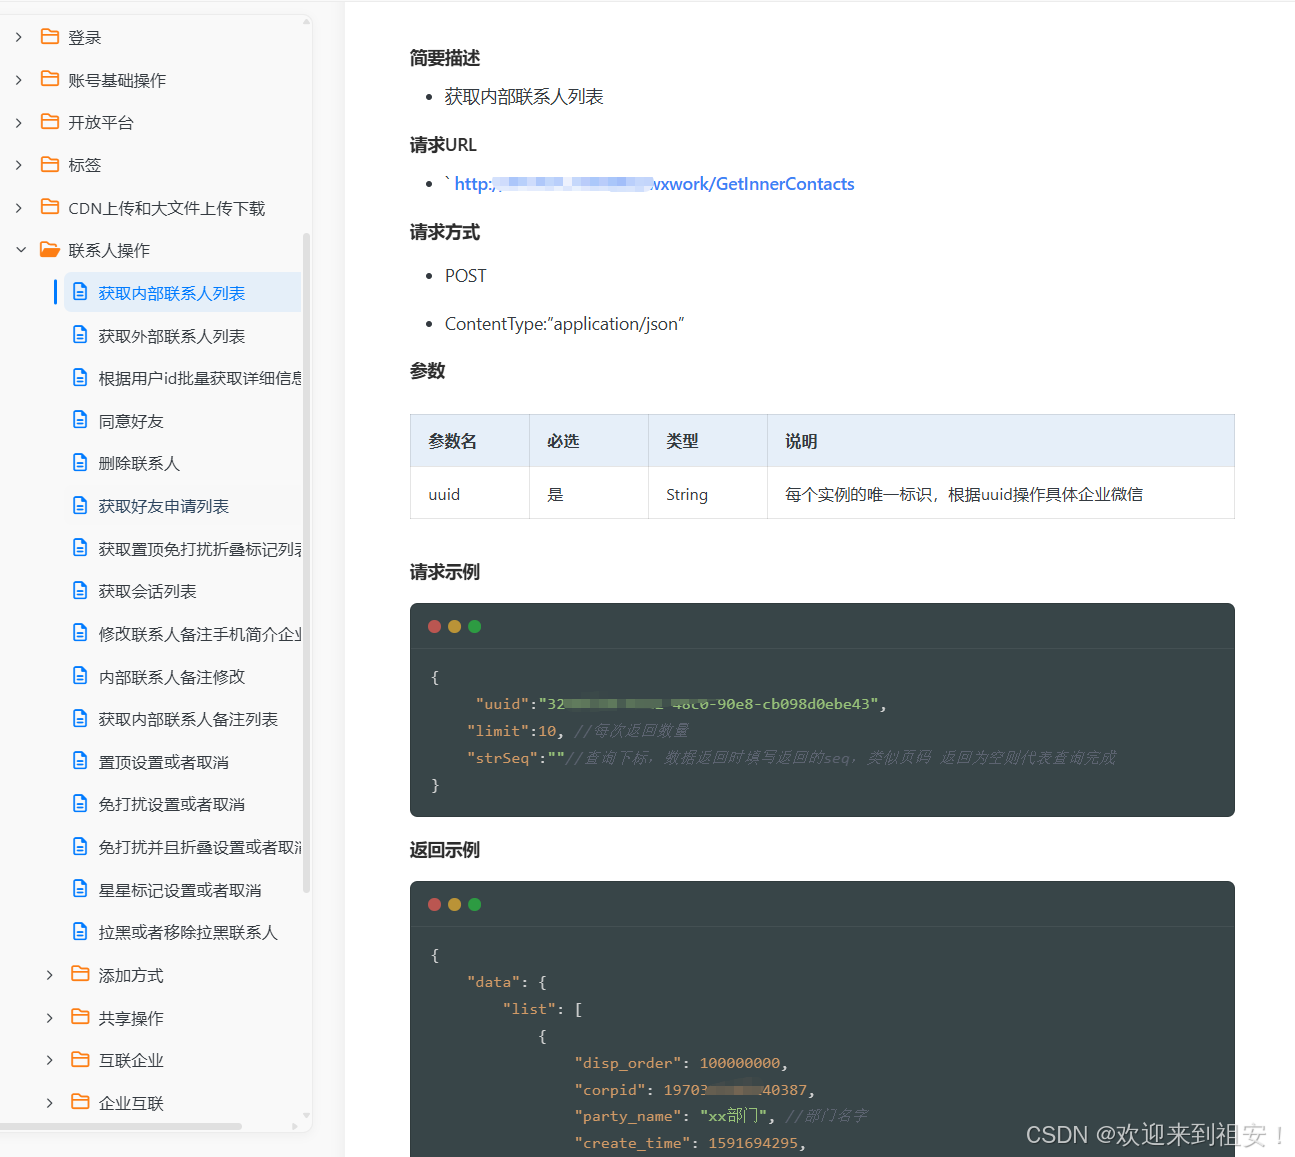Collapse the 联系人操作 folder chevron

[x=20, y=250]
